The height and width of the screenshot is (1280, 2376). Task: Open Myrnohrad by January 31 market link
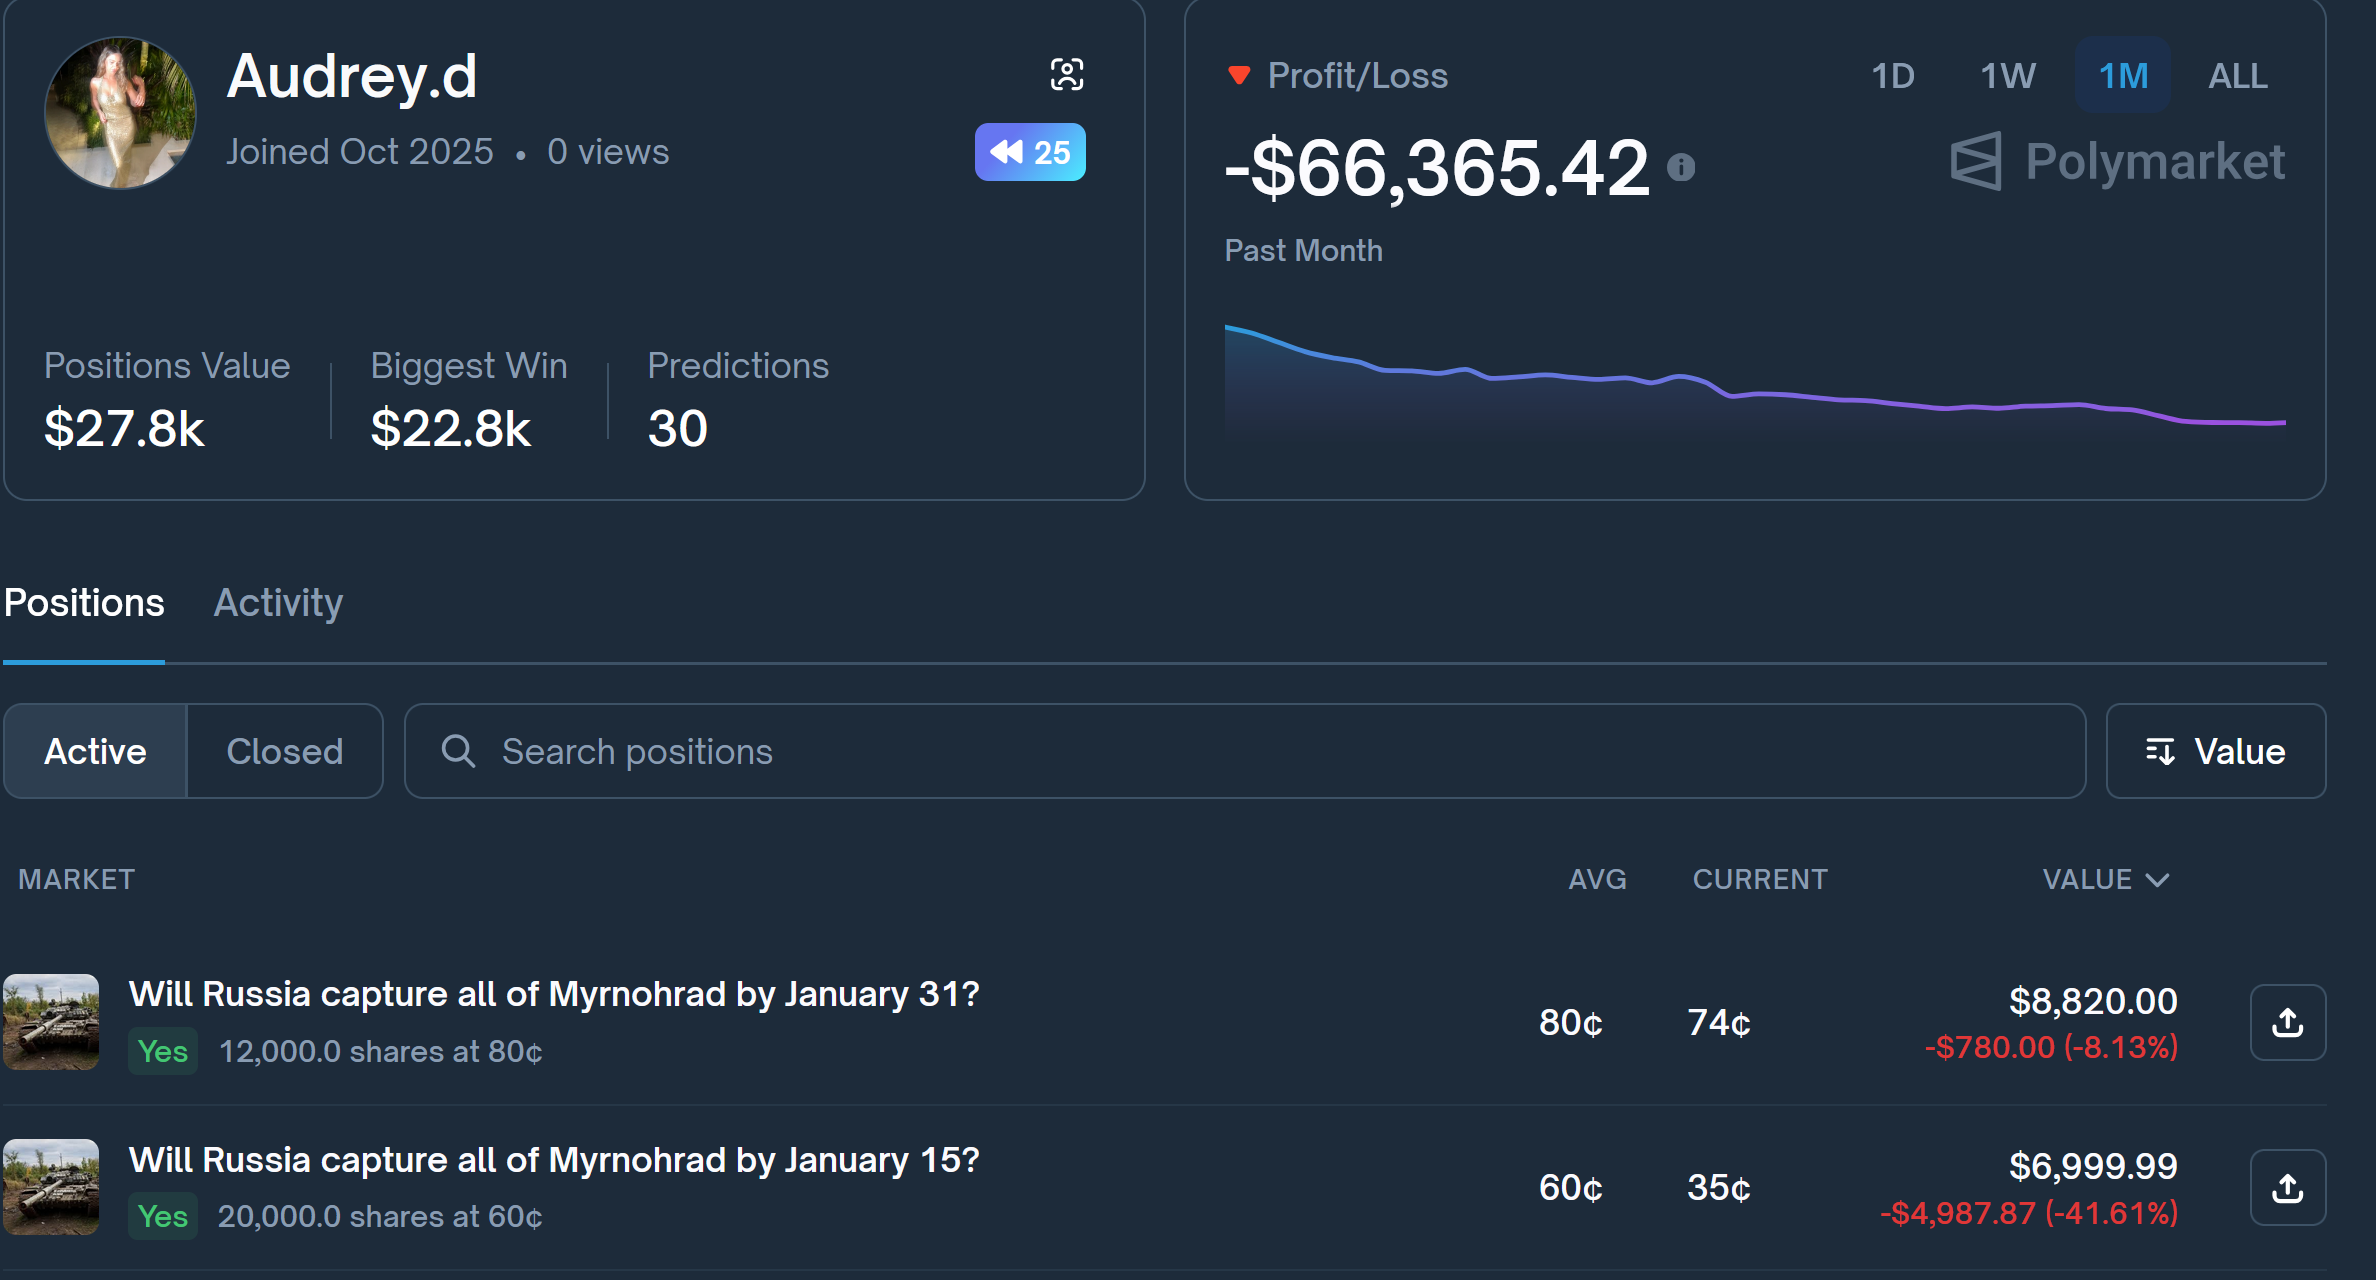pos(554,994)
